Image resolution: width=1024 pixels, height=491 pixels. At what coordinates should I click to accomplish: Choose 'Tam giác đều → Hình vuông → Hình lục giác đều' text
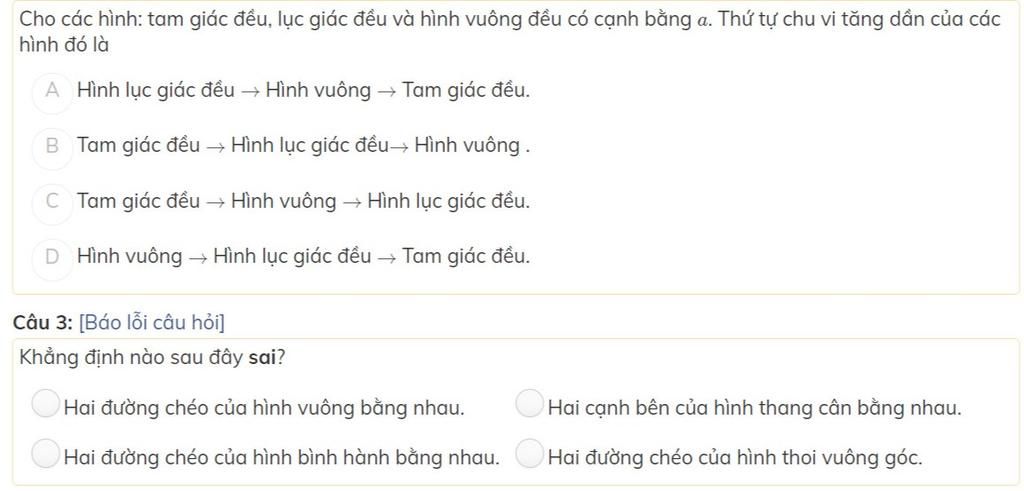point(304,201)
